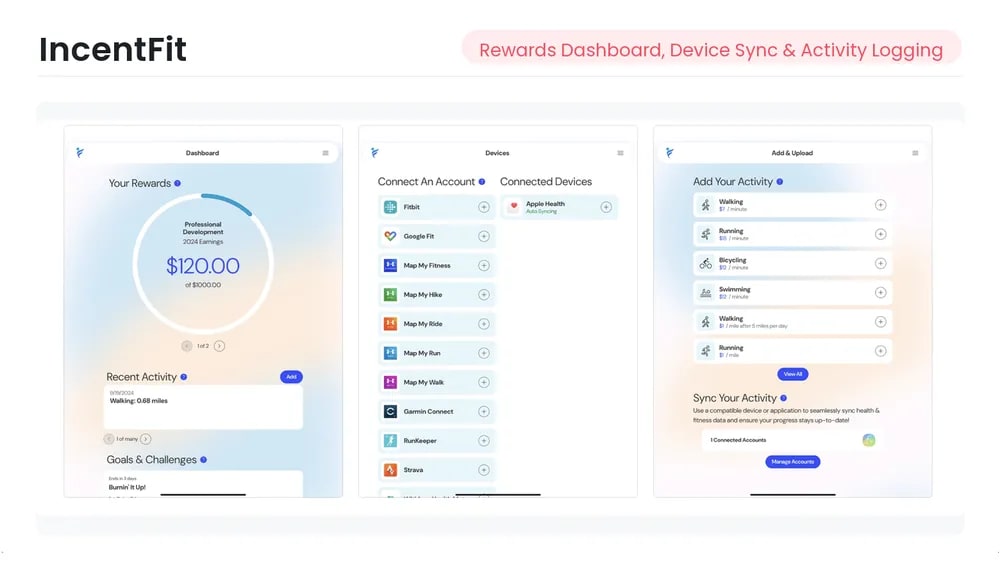Click the $120.00 rewards progress ring
The width and height of the screenshot is (1000, 568).
tap(203, 265)
